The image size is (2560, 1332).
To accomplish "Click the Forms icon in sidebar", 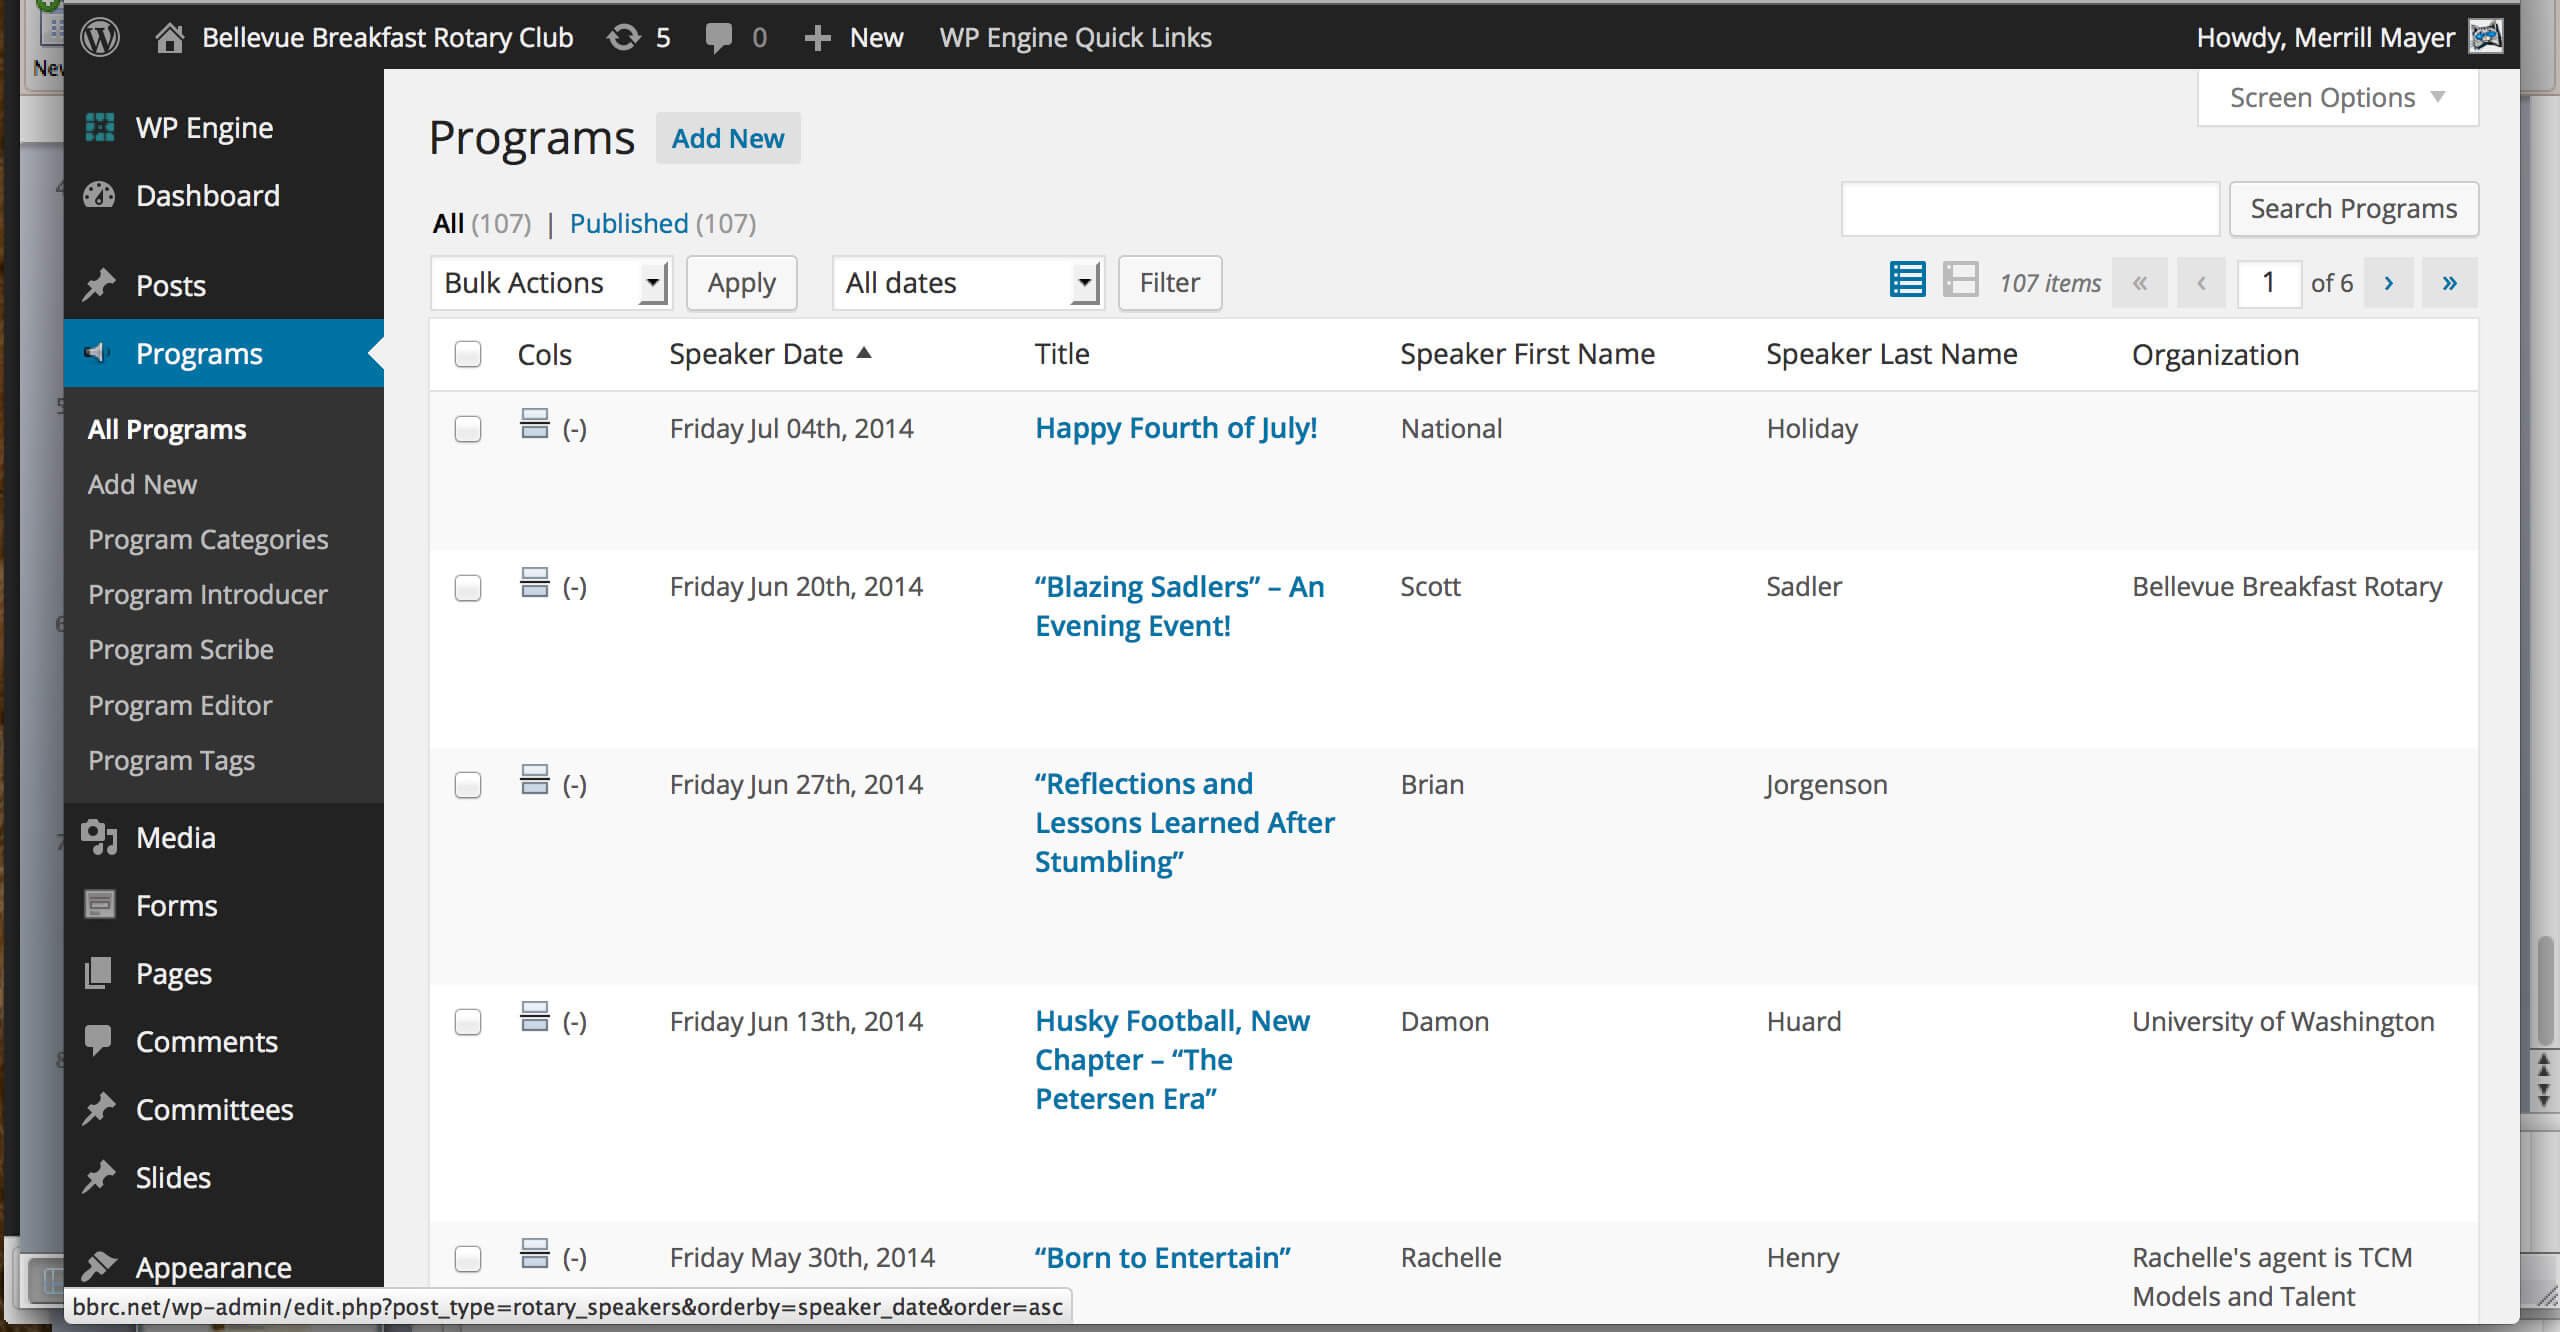I will [99, 904].
